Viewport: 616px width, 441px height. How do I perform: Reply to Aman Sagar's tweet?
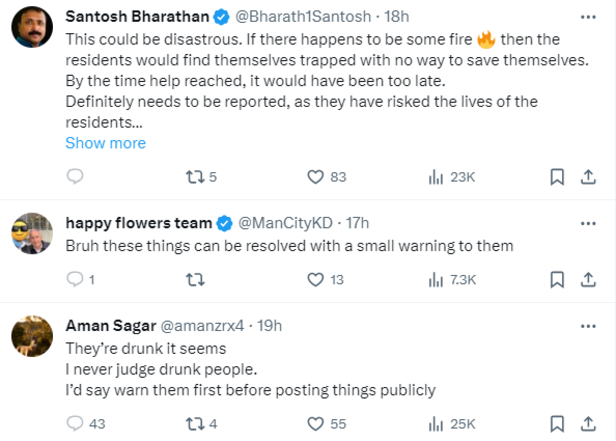pyautogui.click(x=74, y=424)
